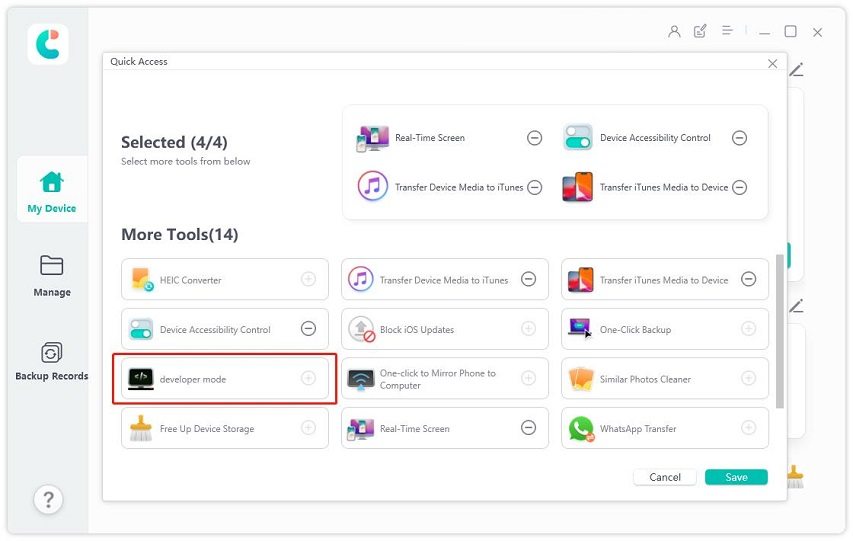Click Device Accessibility Control icon in More Tools

coord(141,329)
